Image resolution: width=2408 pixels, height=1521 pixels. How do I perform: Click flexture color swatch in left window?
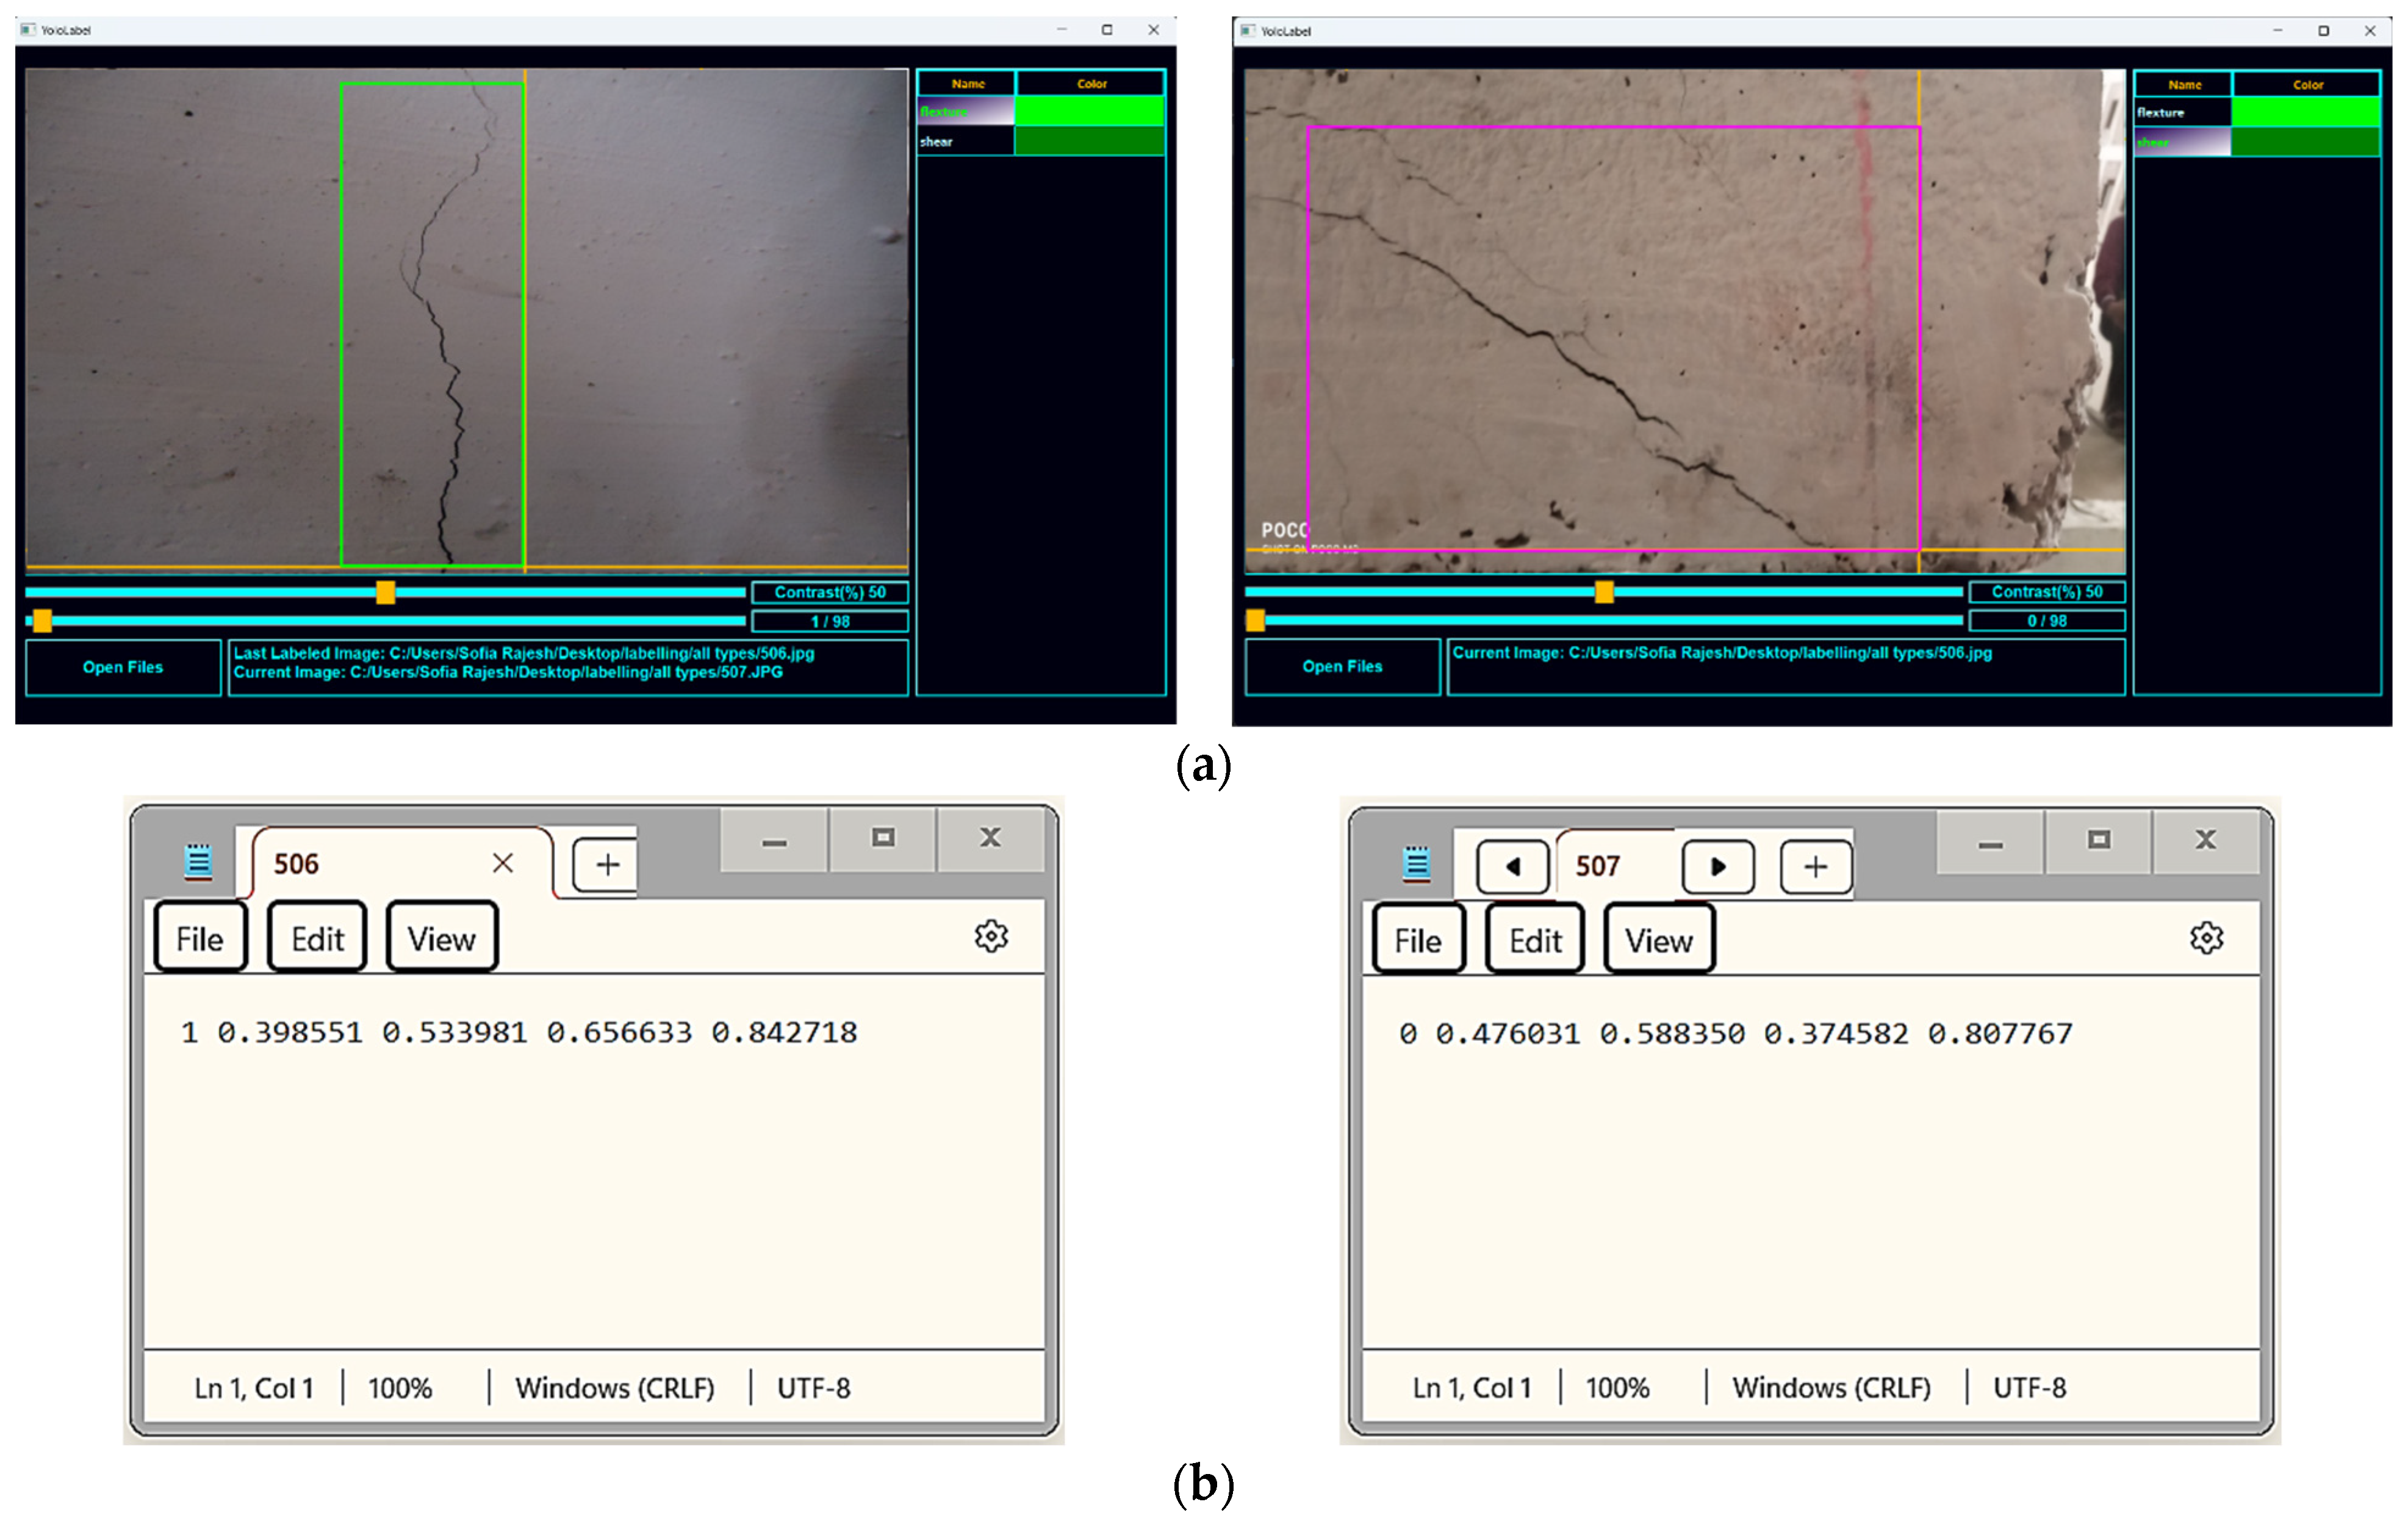point(1089,111)
